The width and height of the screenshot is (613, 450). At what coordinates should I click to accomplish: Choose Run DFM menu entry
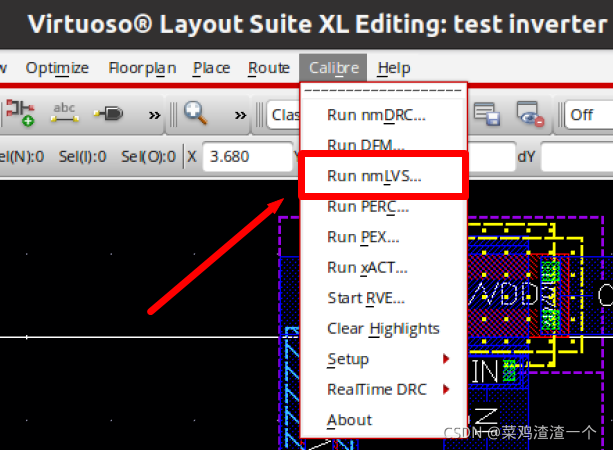click(383, 144)
